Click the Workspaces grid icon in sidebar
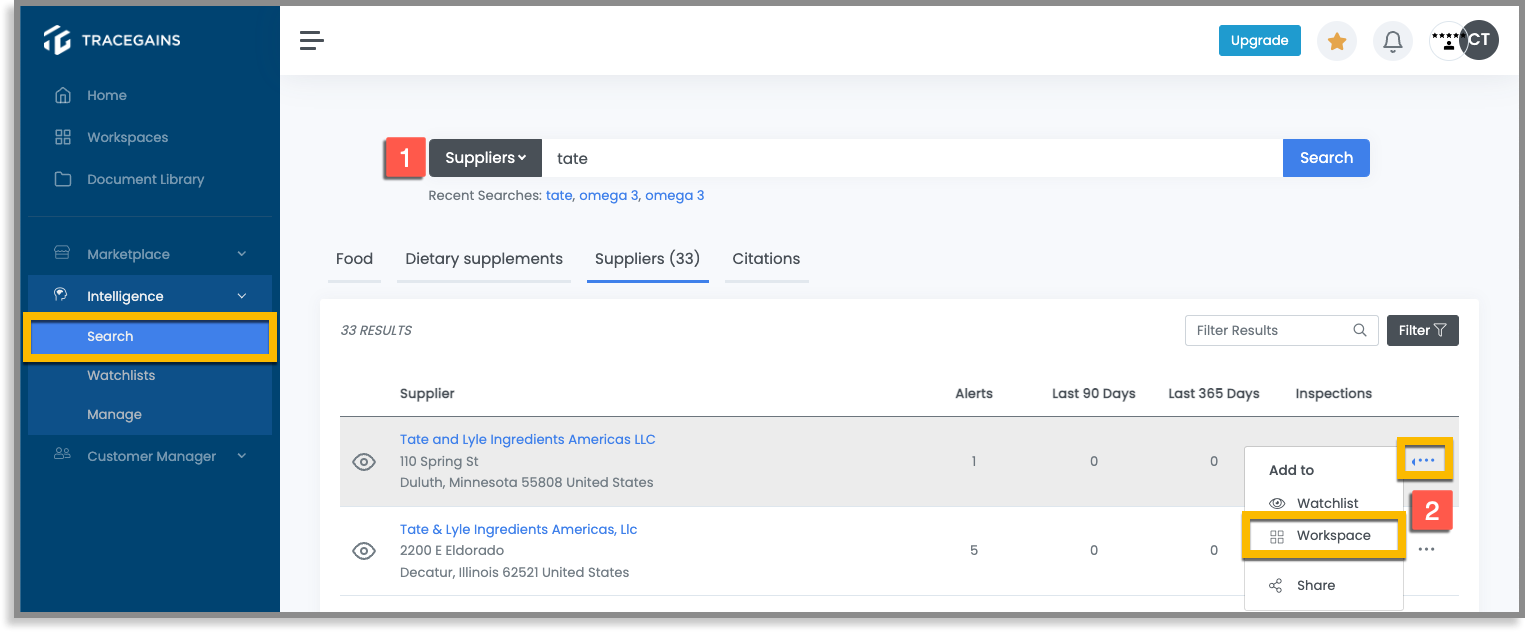Screen dimensions: 1525x632 (x=63, y=137)
